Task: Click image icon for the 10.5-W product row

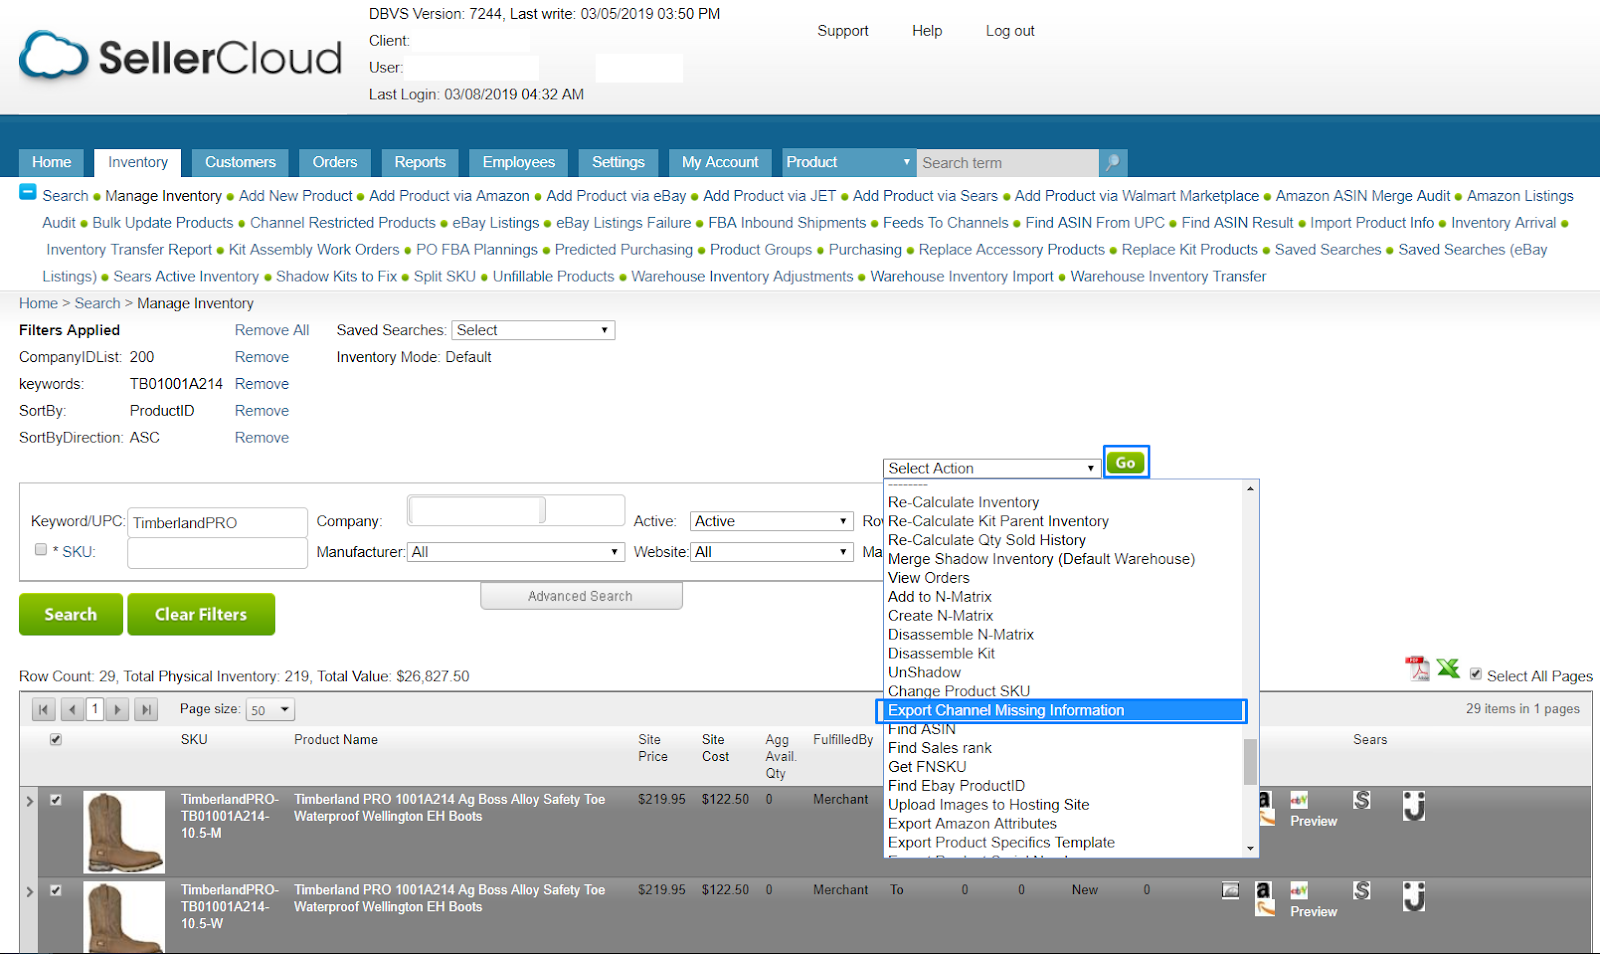Action: click(1230, 890)
